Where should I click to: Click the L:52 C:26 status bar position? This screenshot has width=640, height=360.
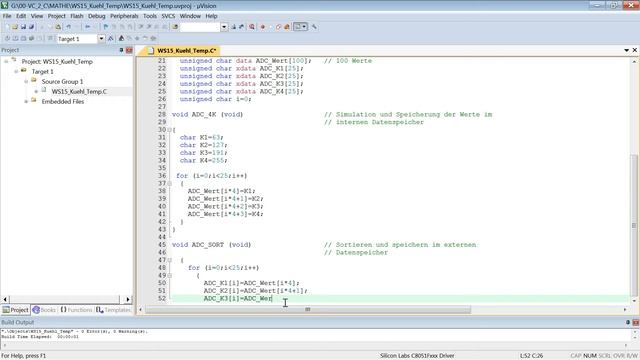click(531, 356)
